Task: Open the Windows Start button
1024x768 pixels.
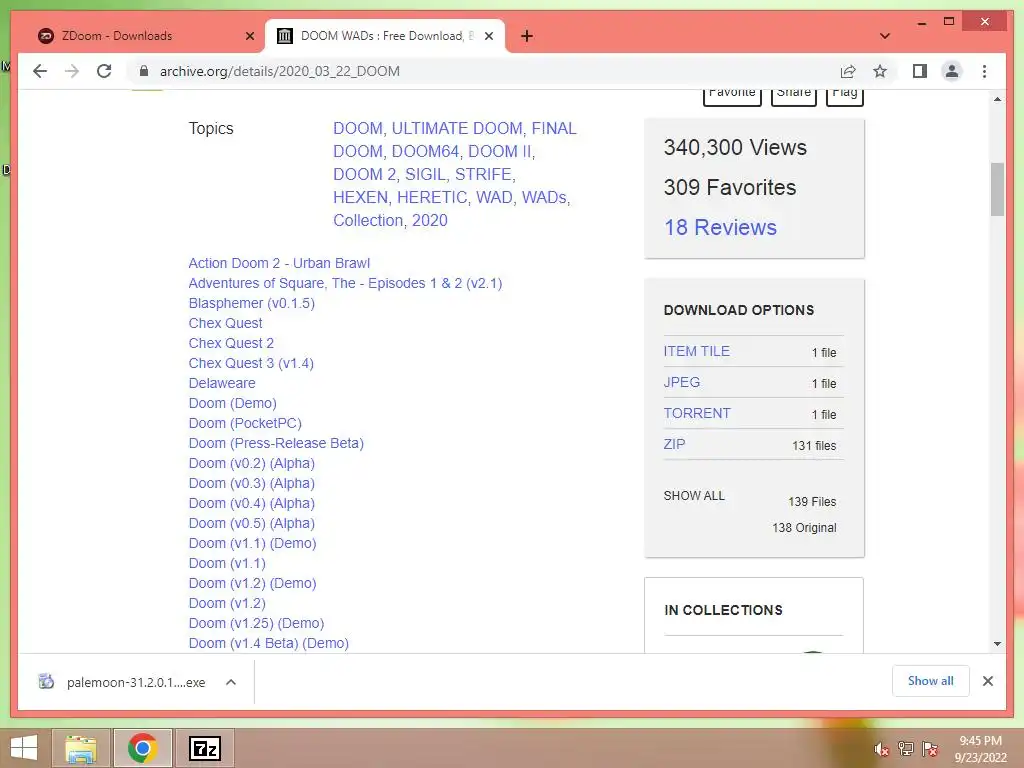Action: pyautogui.click(x=24, y=748)
